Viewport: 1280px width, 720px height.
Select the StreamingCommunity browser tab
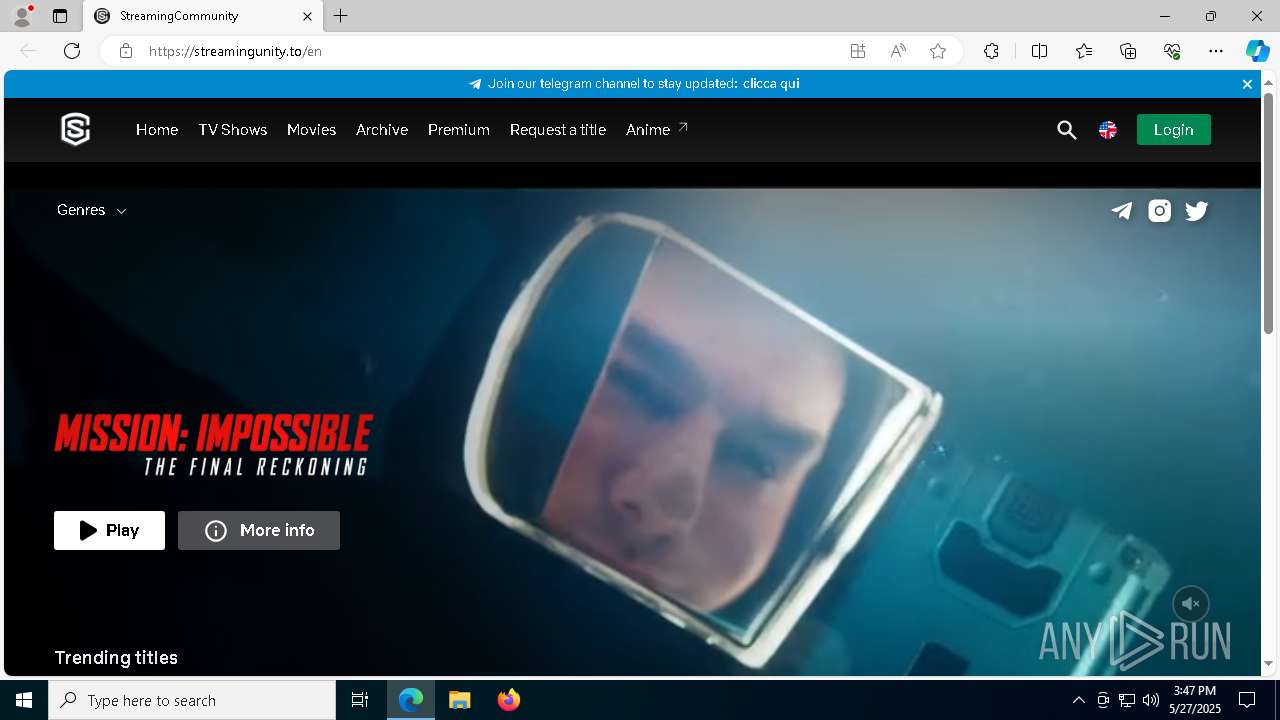204,16
